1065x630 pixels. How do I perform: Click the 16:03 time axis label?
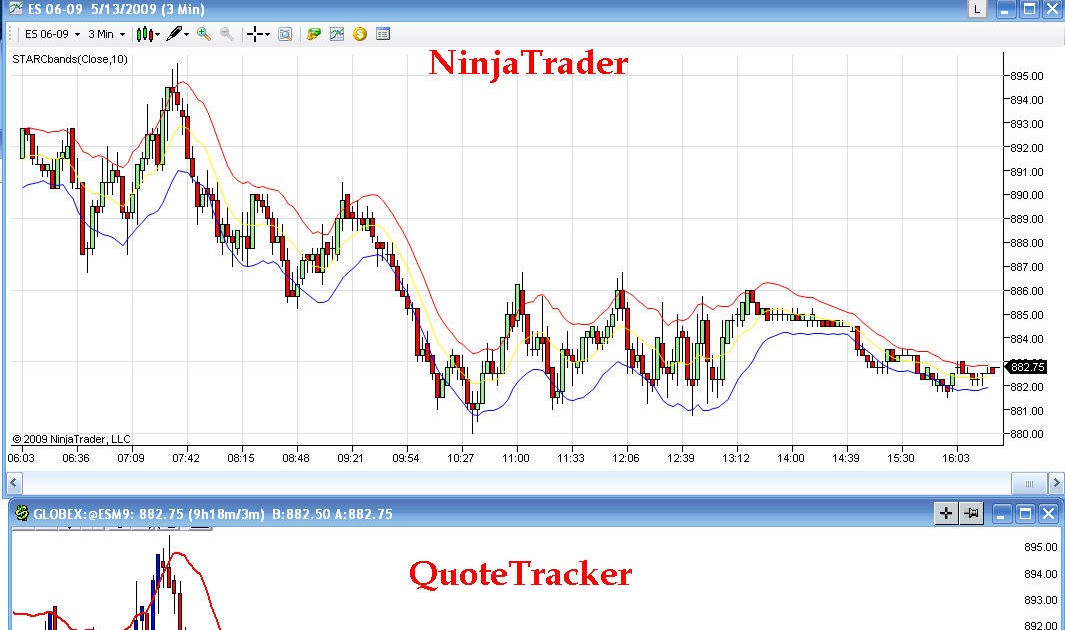956,458
